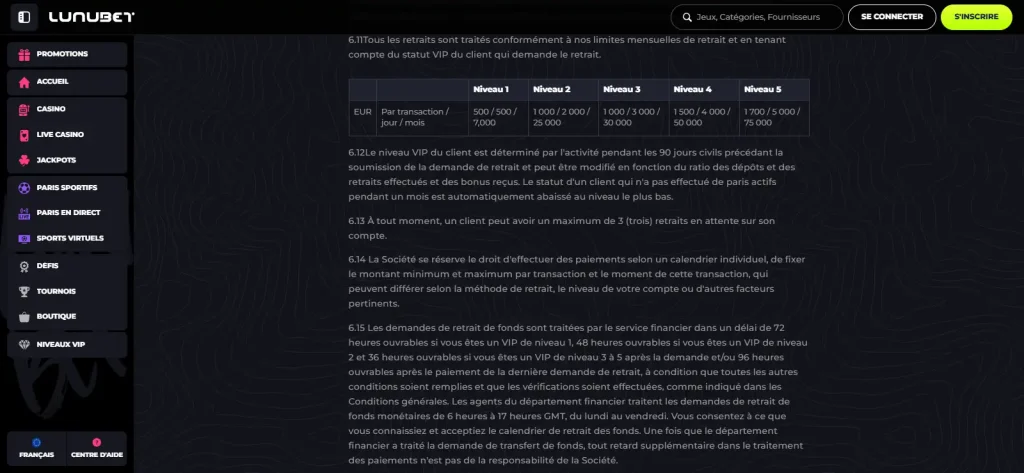Click the Accueil house icon
1024x473 pixels.
[x=24, y=82]
